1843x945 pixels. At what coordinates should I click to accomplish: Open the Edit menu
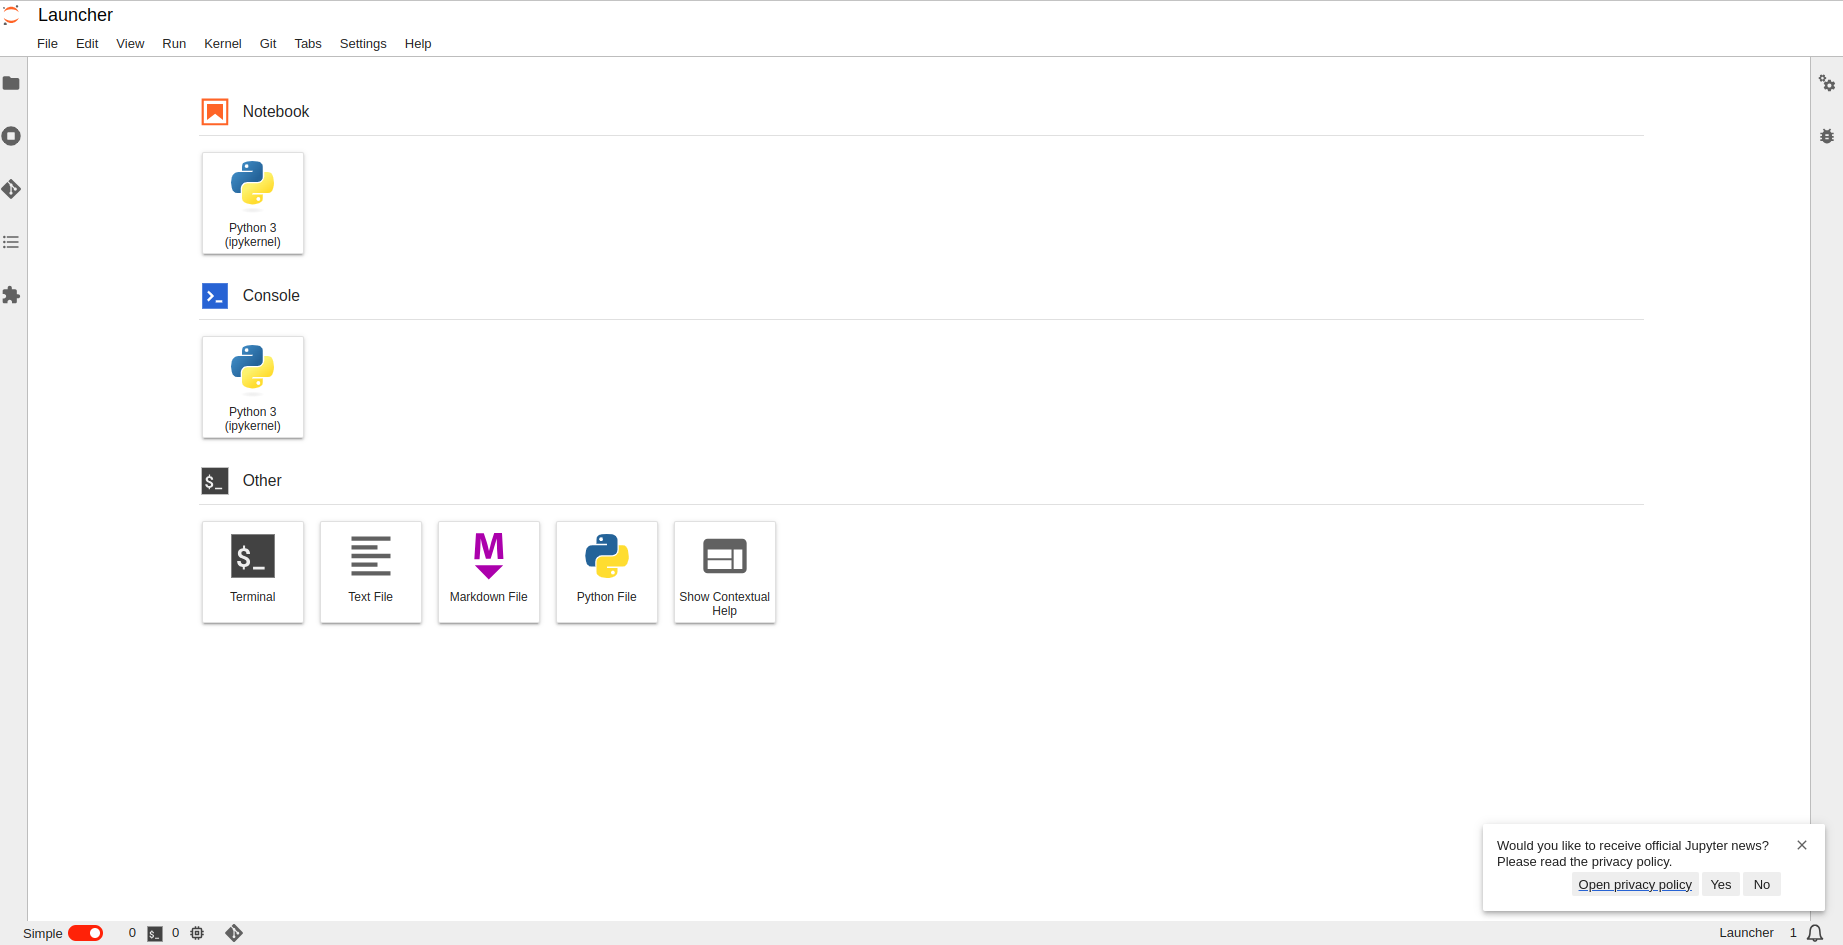[x=87, y=44]
